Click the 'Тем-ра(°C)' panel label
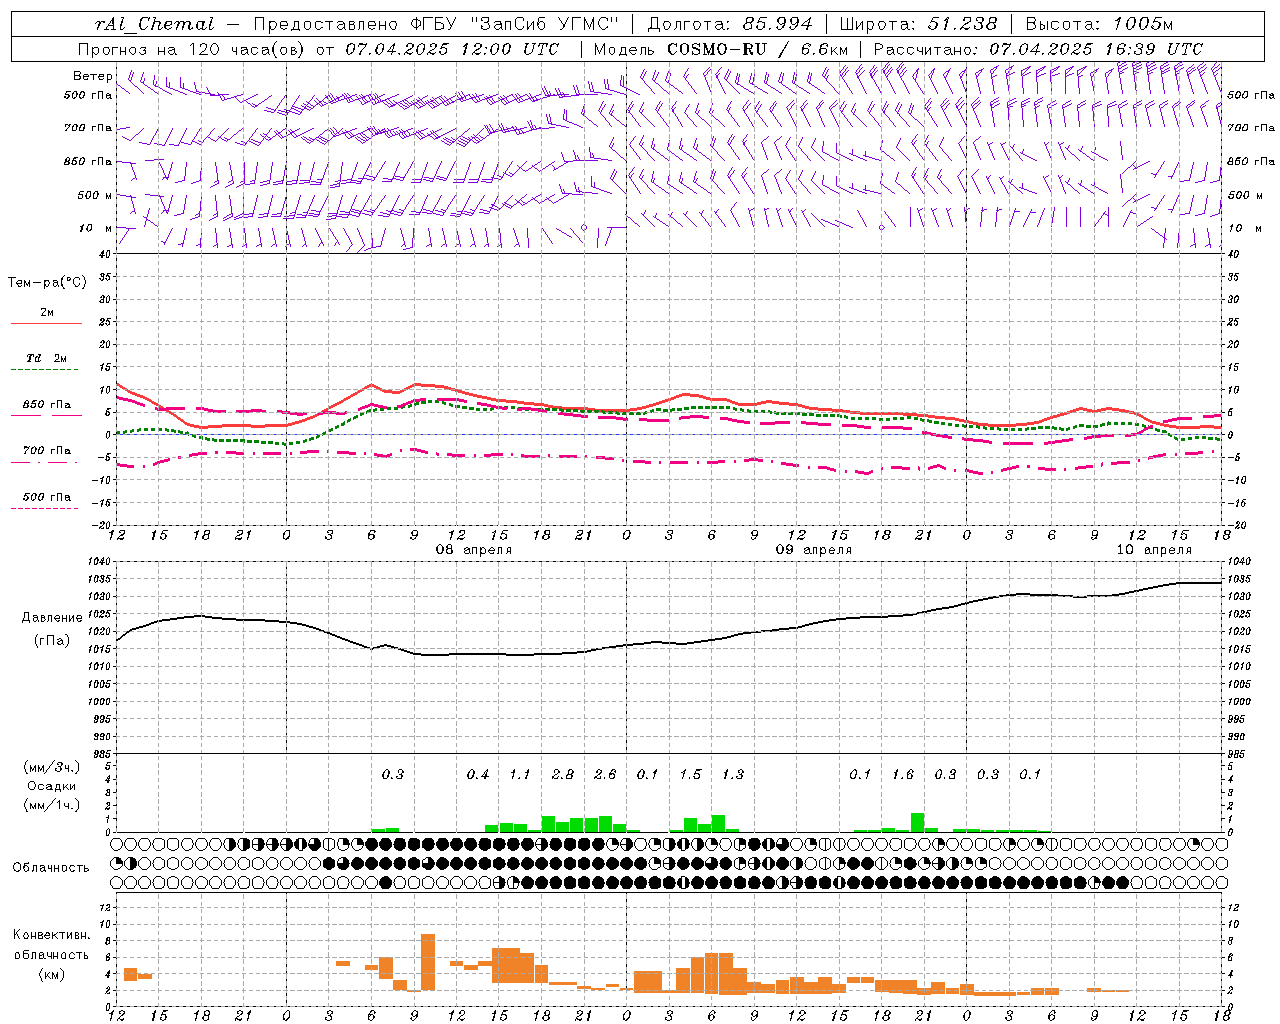1280x1024 pixels. tap(48, 283)
